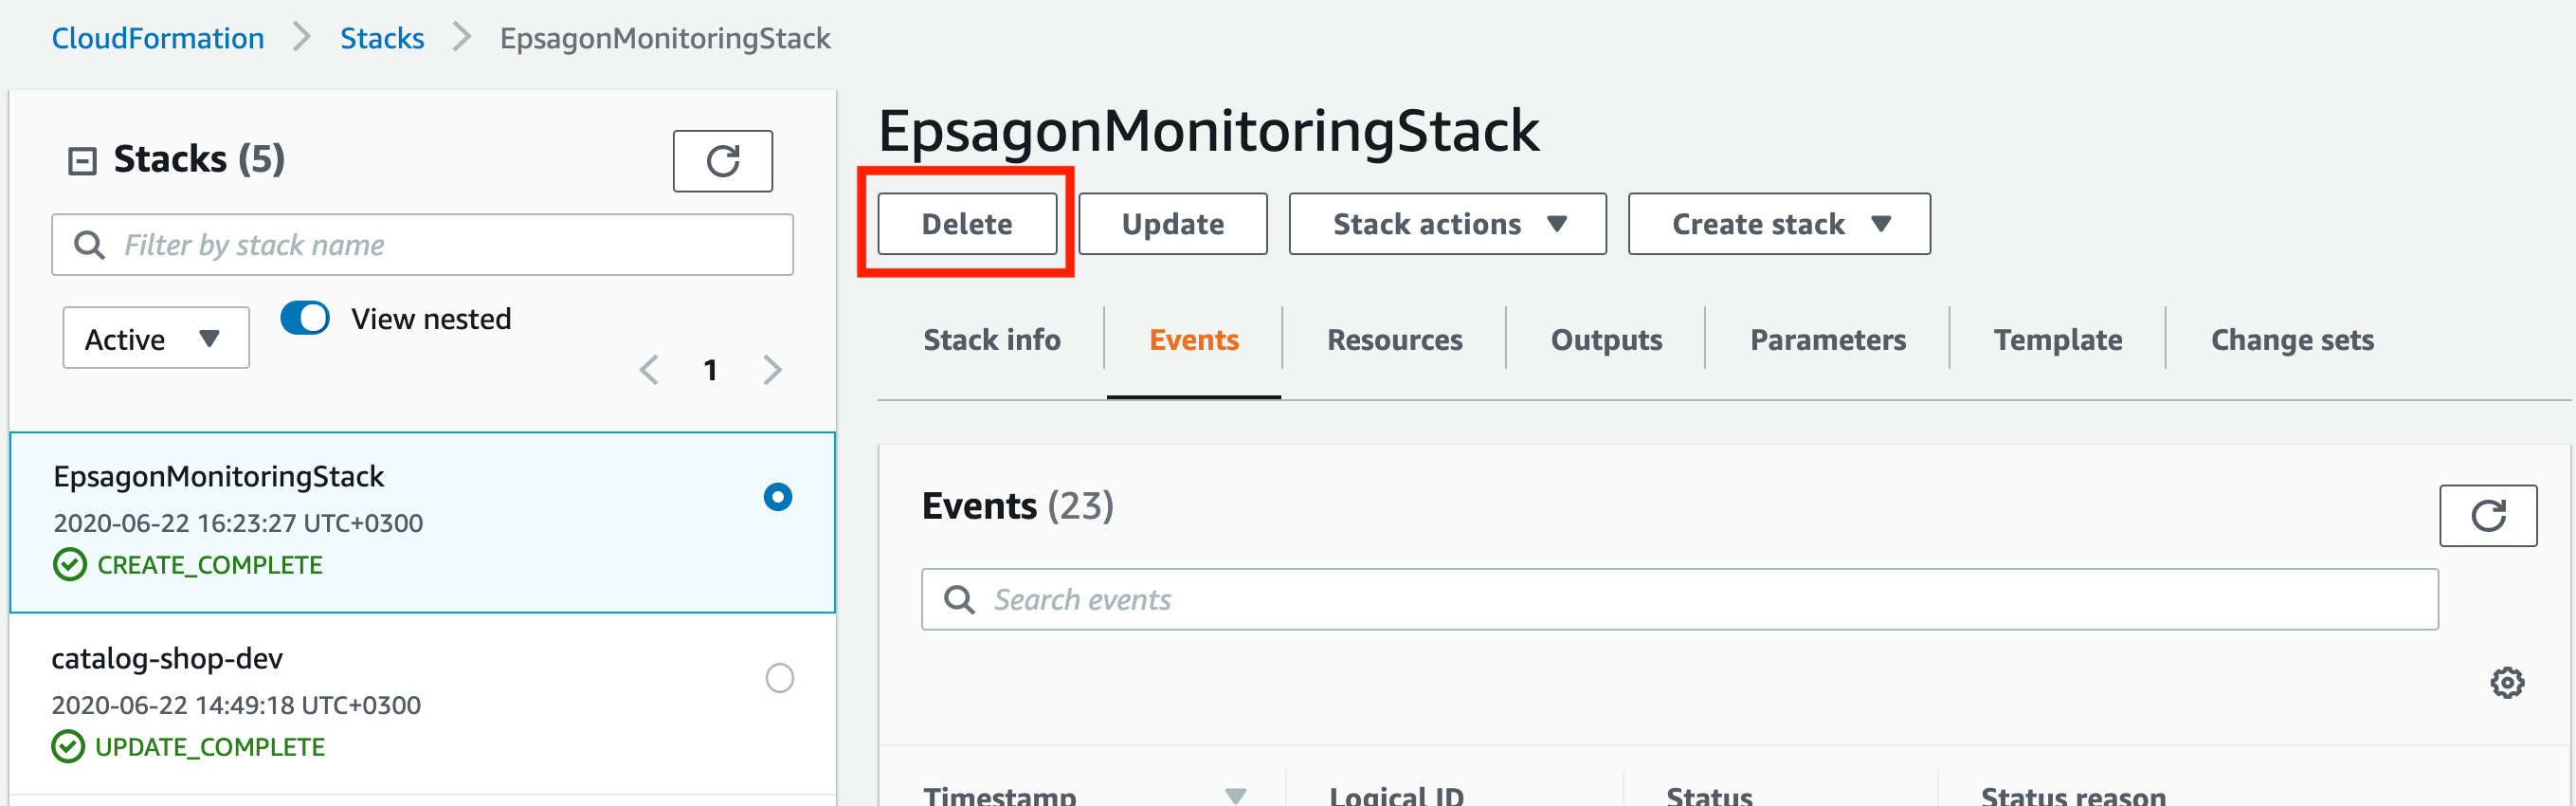Viewport: 2576px width, 806px height.
Task: Click the Timestamp column sort arrow
Action: click(x=1236, y=795)
